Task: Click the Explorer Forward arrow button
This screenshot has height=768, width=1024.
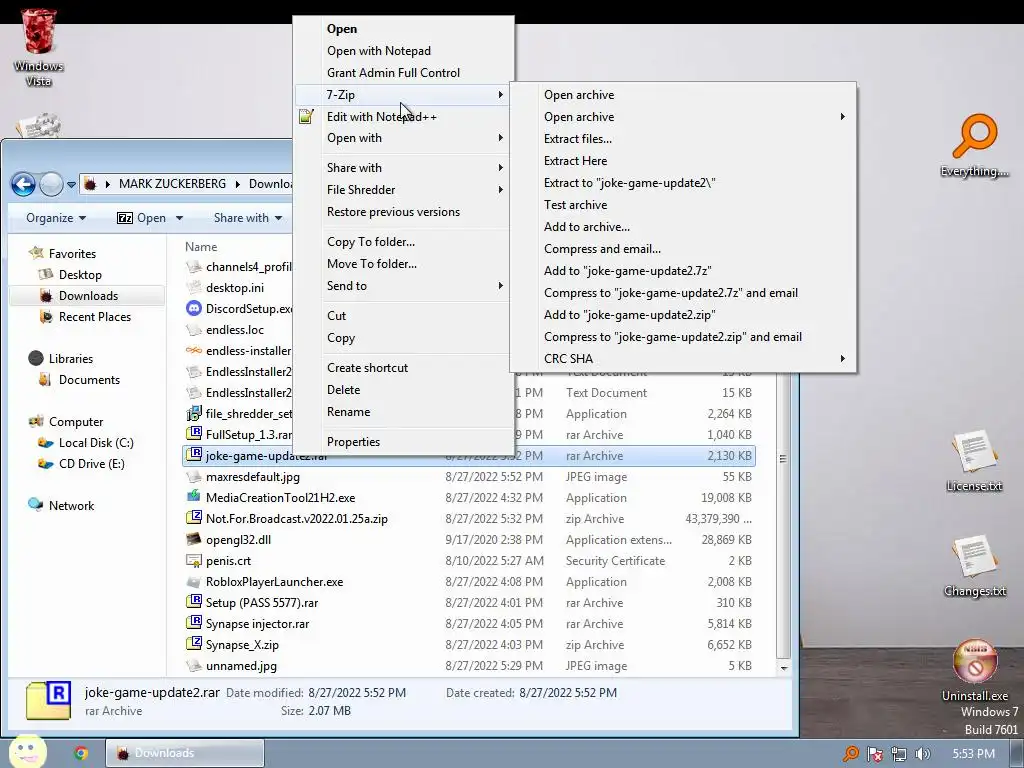Action: [x=51, y=184]
